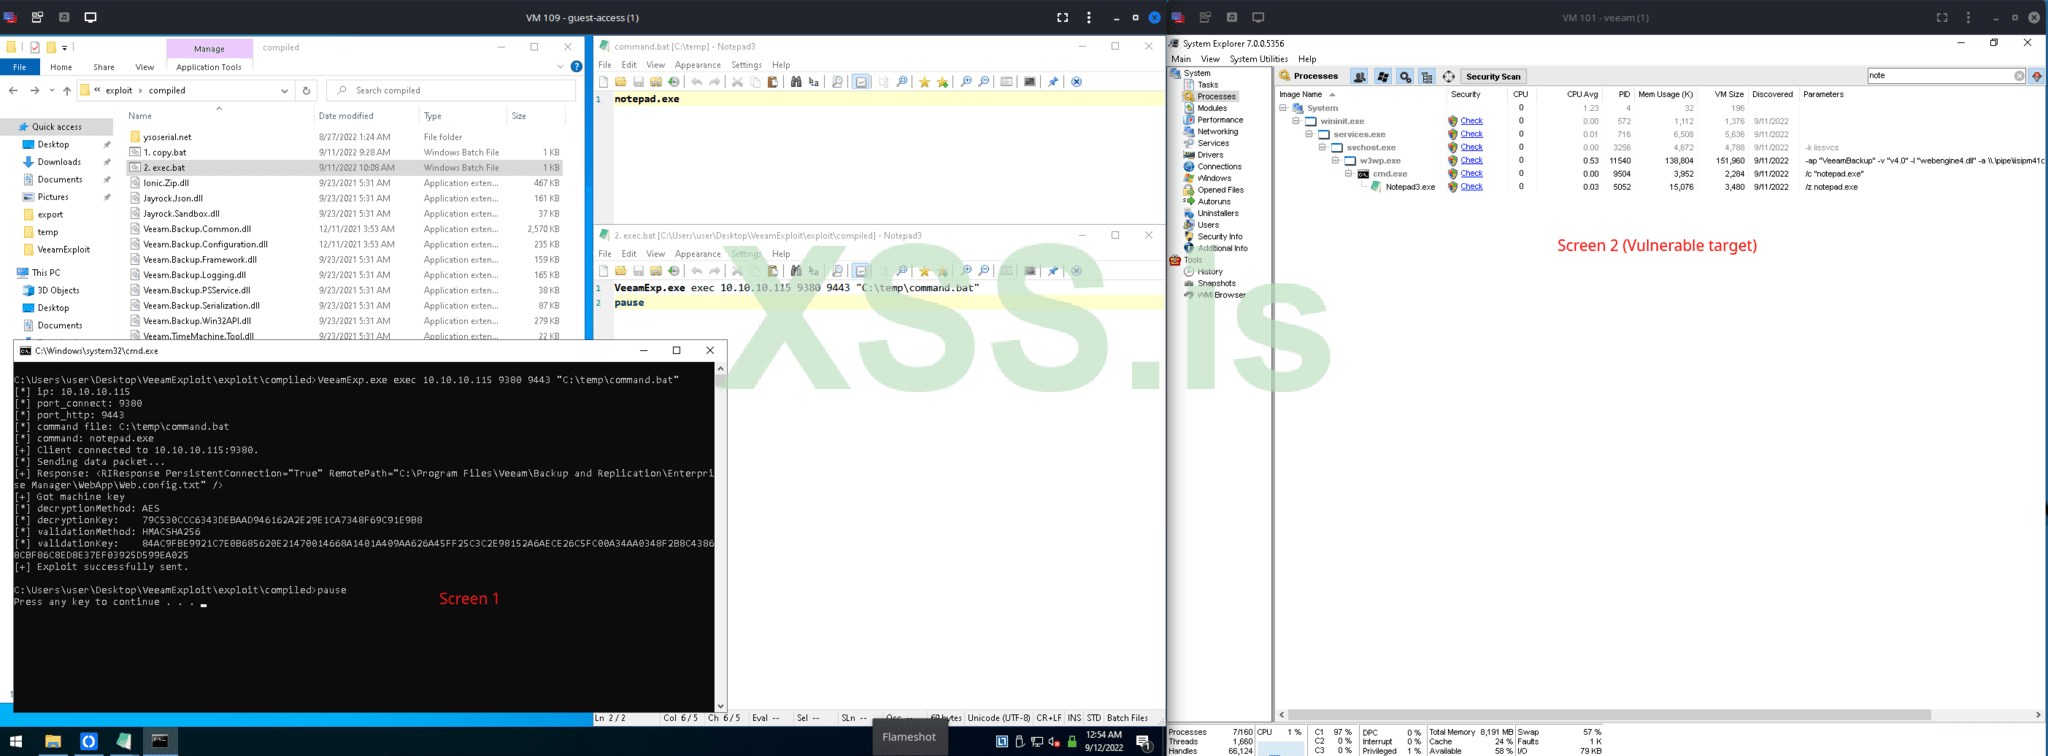
Task: Open VeeamExploit folder in Quick access
Action: tap(63, 250)
